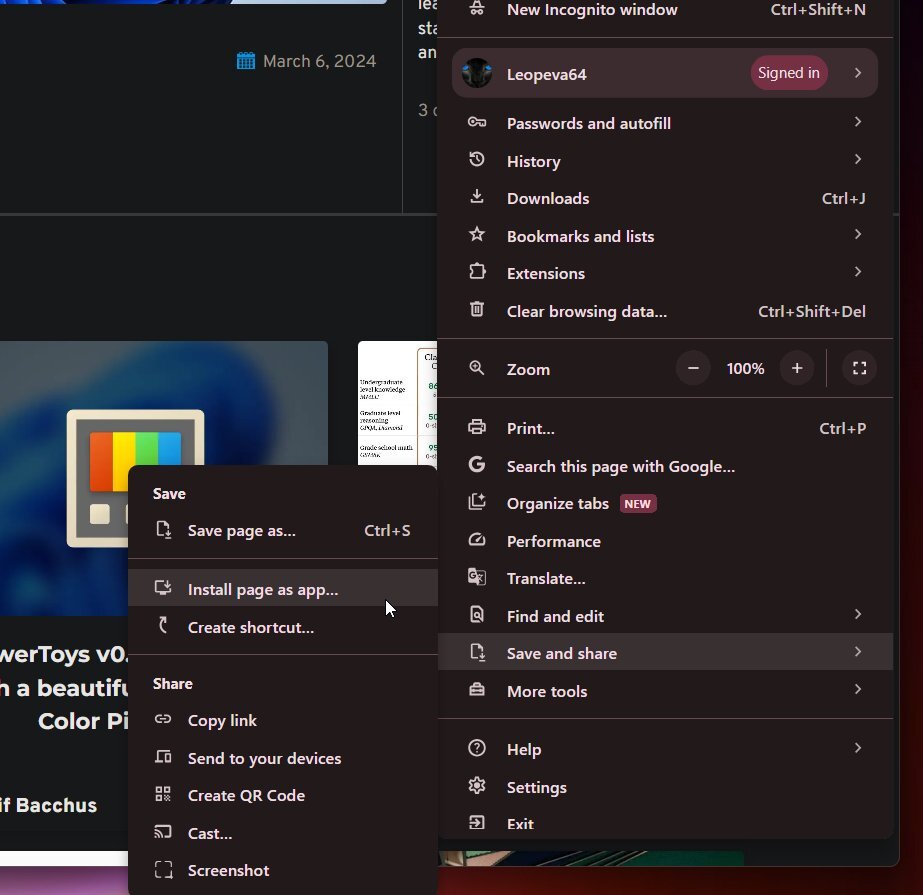Select Send to your devices entry

coord(283,758)
